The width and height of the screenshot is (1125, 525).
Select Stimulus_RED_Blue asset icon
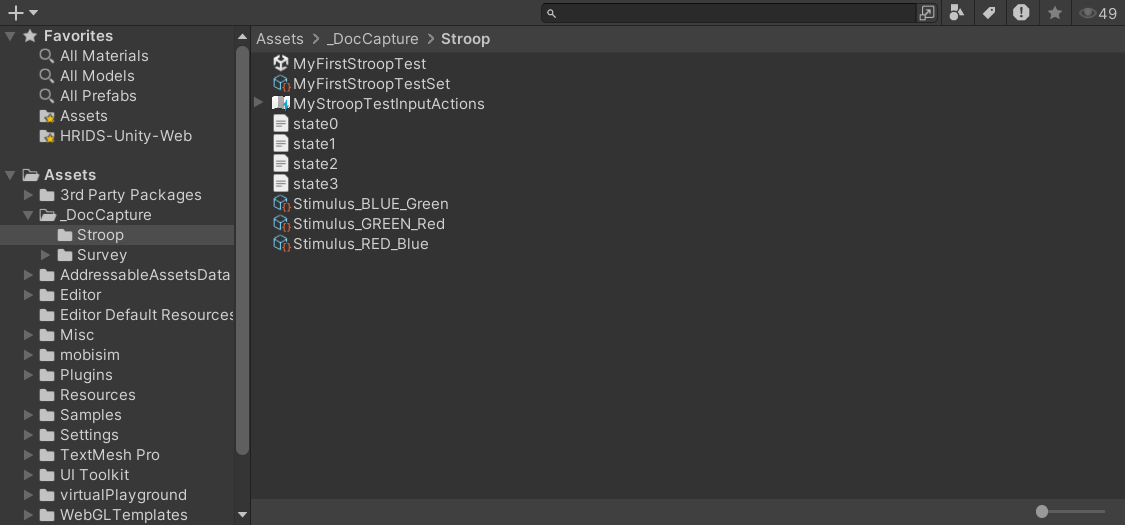tap(281, 244)
